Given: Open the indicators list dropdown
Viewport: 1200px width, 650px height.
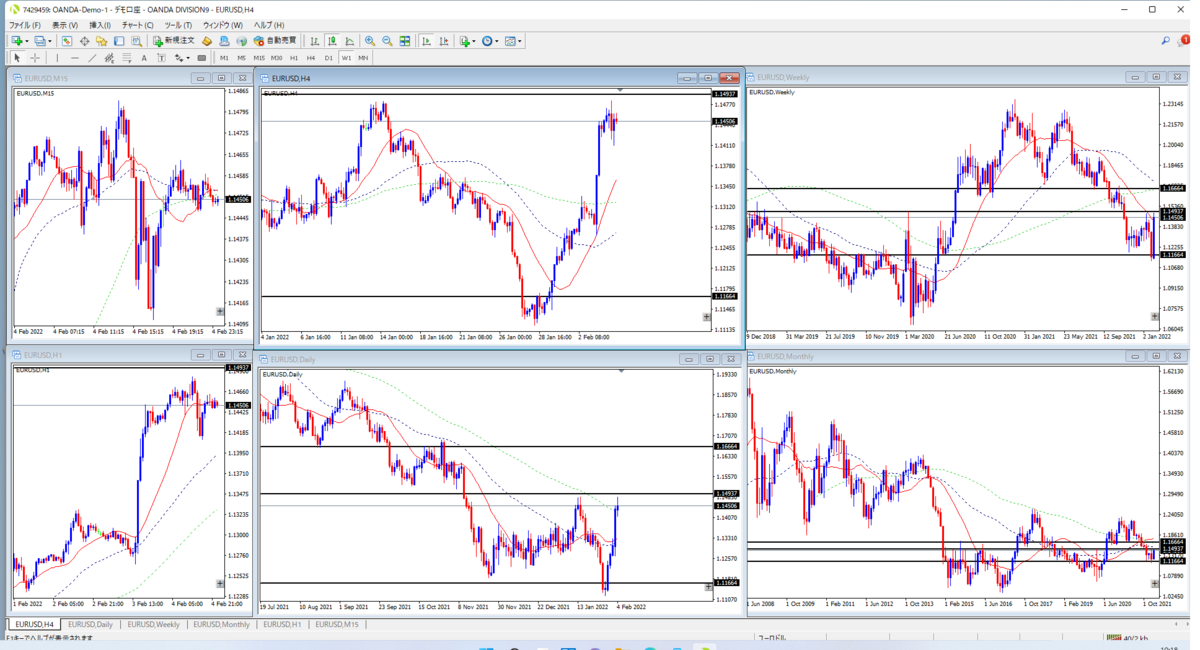Looking at the screenshot, I should 467,41.
